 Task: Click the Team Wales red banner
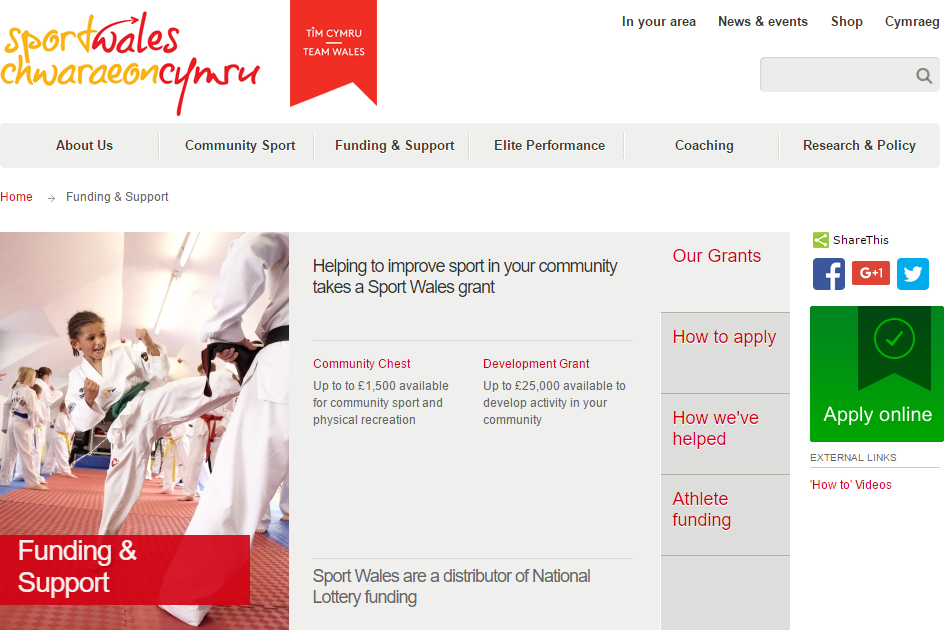point(333,53)
